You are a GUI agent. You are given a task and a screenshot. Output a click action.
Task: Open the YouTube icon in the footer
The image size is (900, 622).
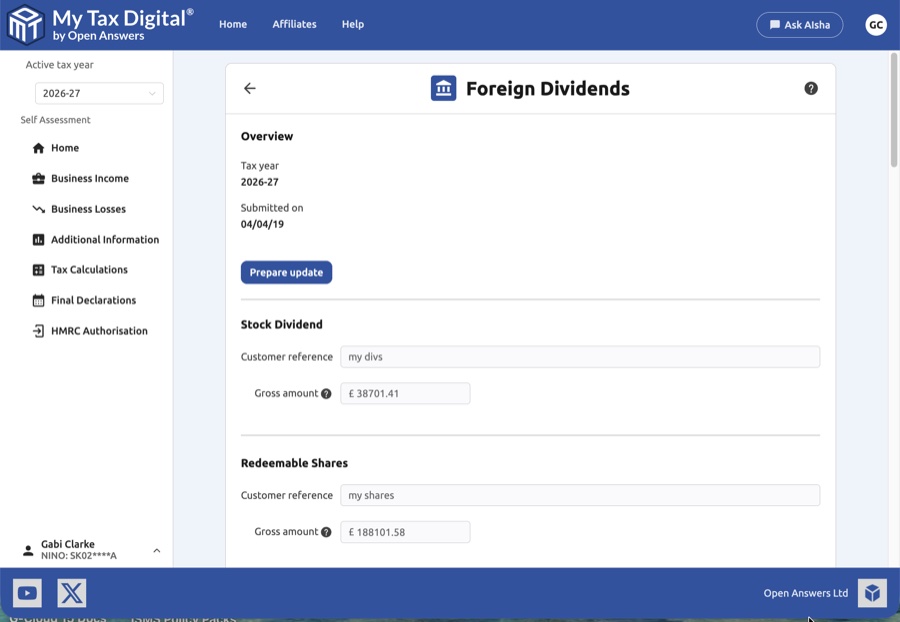pyautogui.click(x=27, y=592)
